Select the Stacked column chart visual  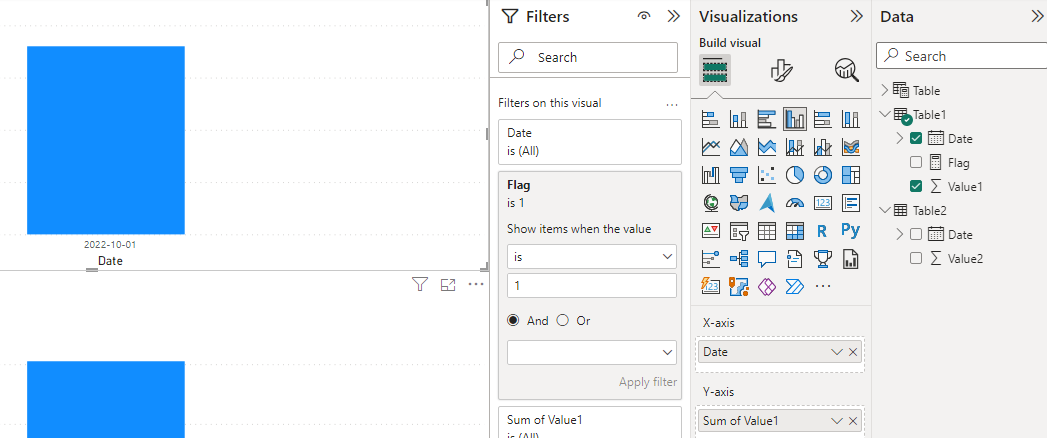pyautogui.click(x=739, y=120)
